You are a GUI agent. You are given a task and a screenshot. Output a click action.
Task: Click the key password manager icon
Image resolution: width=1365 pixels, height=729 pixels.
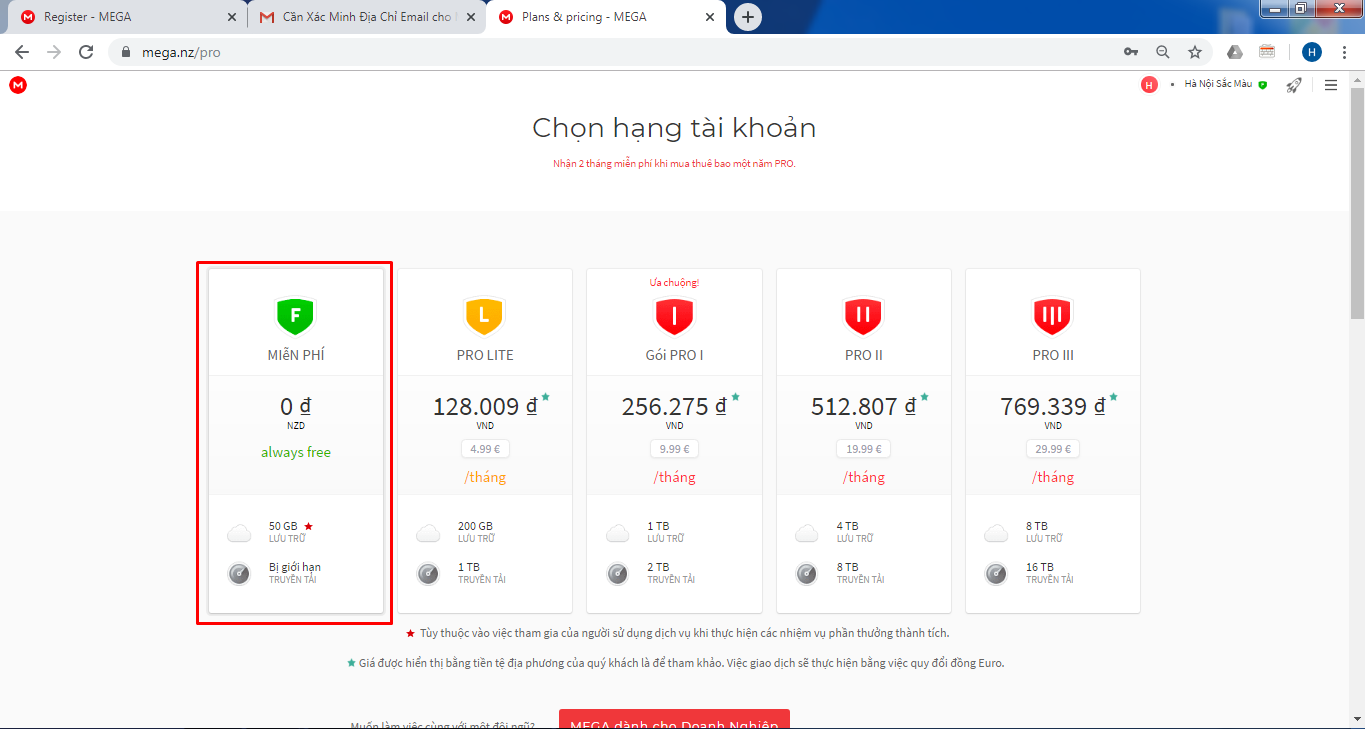(x=1131, y=52)
